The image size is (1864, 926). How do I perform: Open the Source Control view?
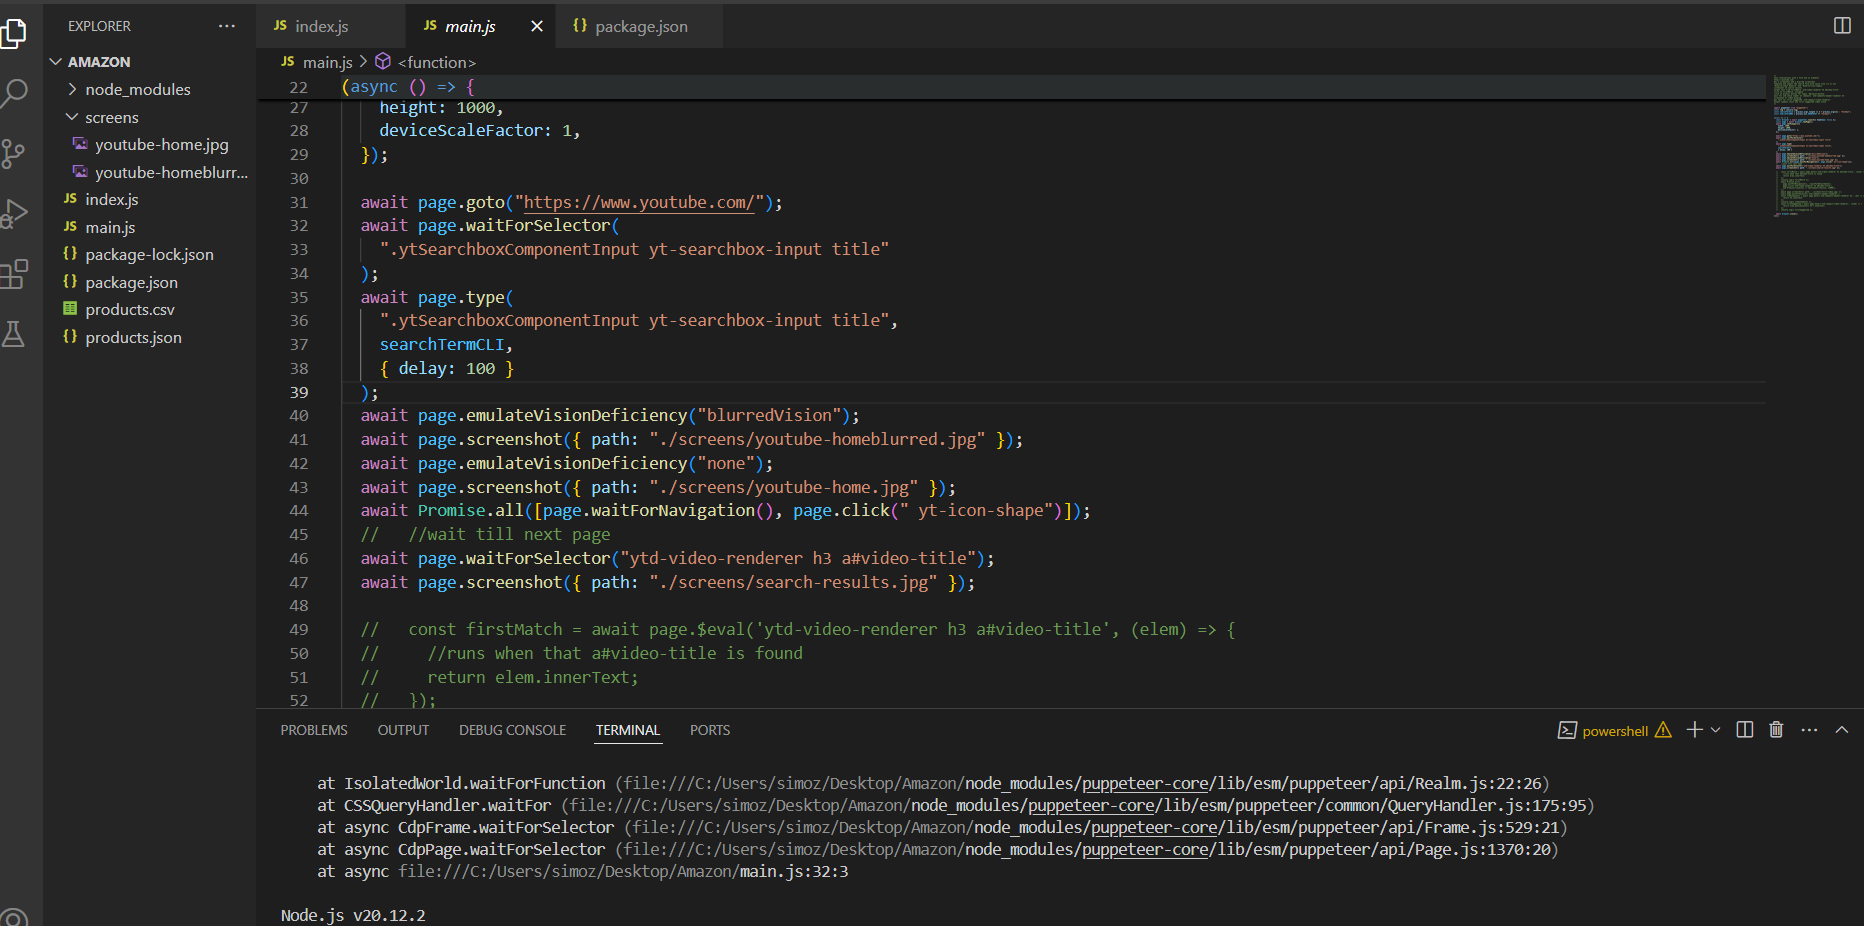click(14, 154)
